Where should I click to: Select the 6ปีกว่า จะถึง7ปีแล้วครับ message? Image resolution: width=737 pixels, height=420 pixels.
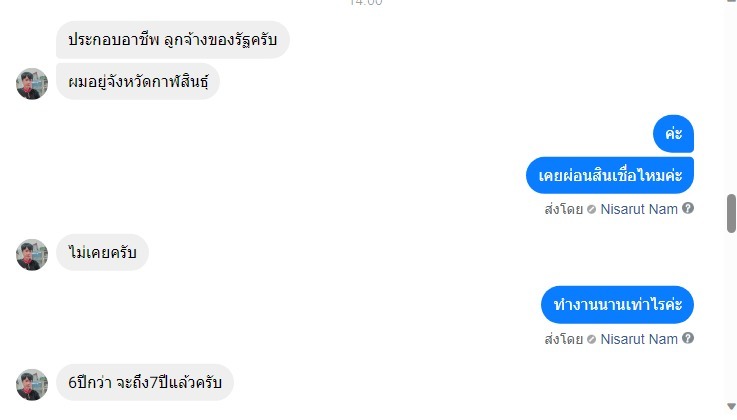pyautogui.click(x=144, y=383)
